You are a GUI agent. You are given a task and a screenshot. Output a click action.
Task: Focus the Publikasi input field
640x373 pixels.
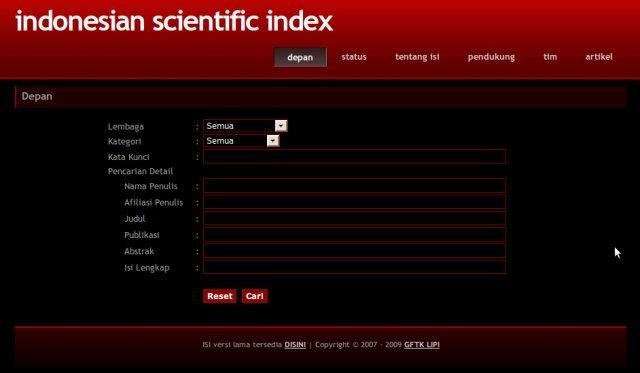coord(354,235)
